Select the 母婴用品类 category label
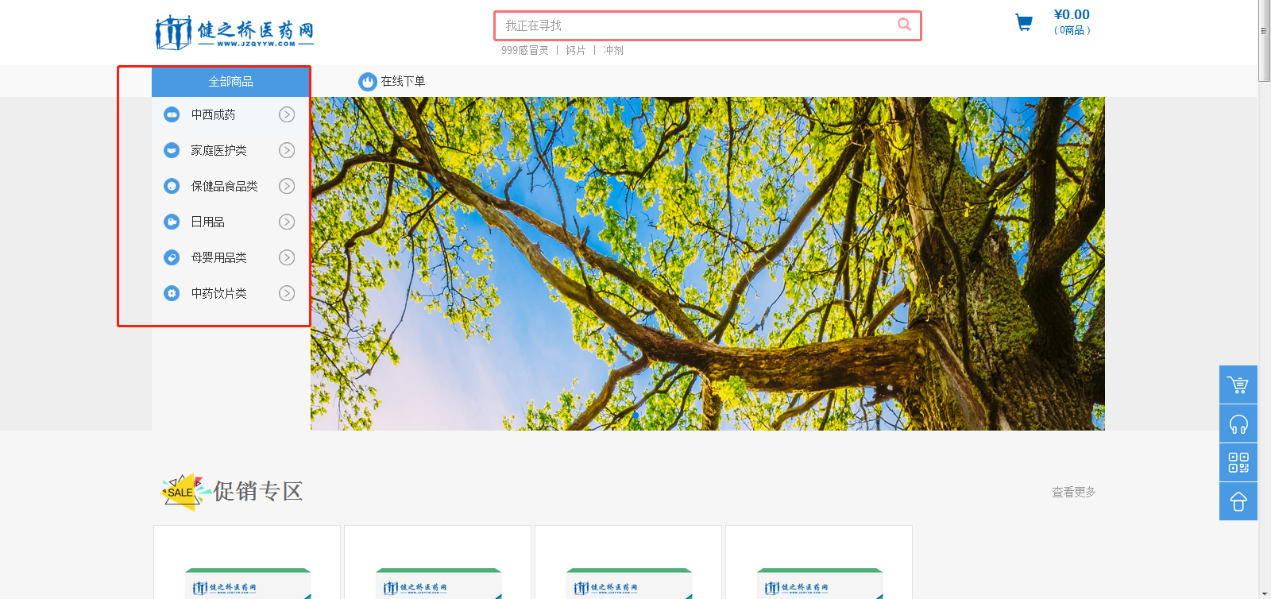This screenshot has height=599, width=1271. click(x=219, y=257)
